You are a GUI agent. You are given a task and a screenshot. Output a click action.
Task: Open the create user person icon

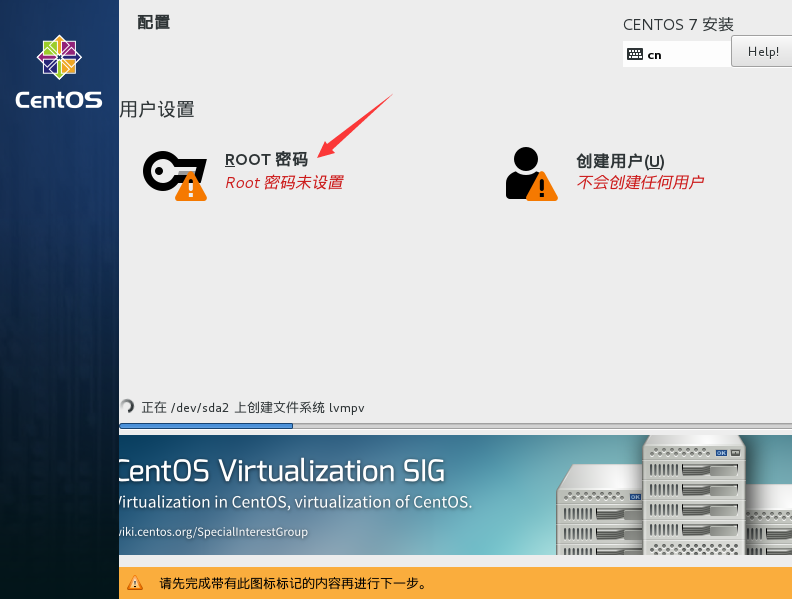[531, 174]
